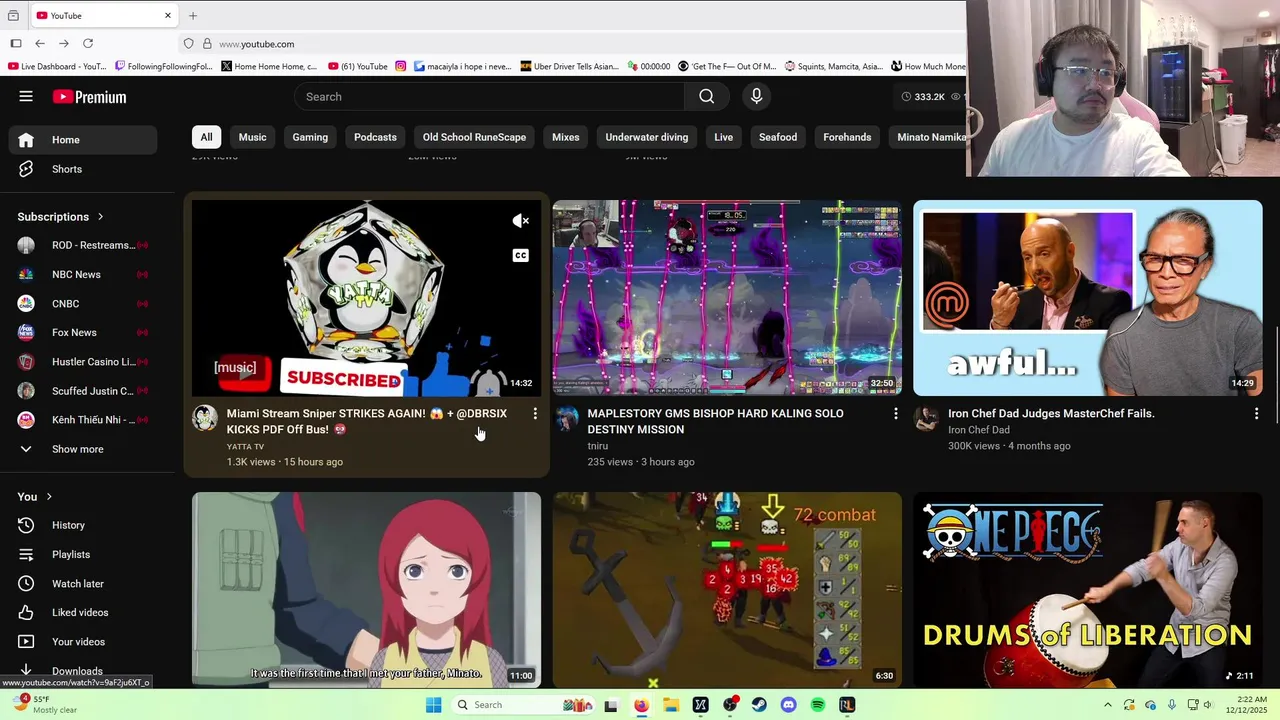The image size is (1280, 720).
Task: Select the Underwater diving chip
Action: click(x=647, y=137)
